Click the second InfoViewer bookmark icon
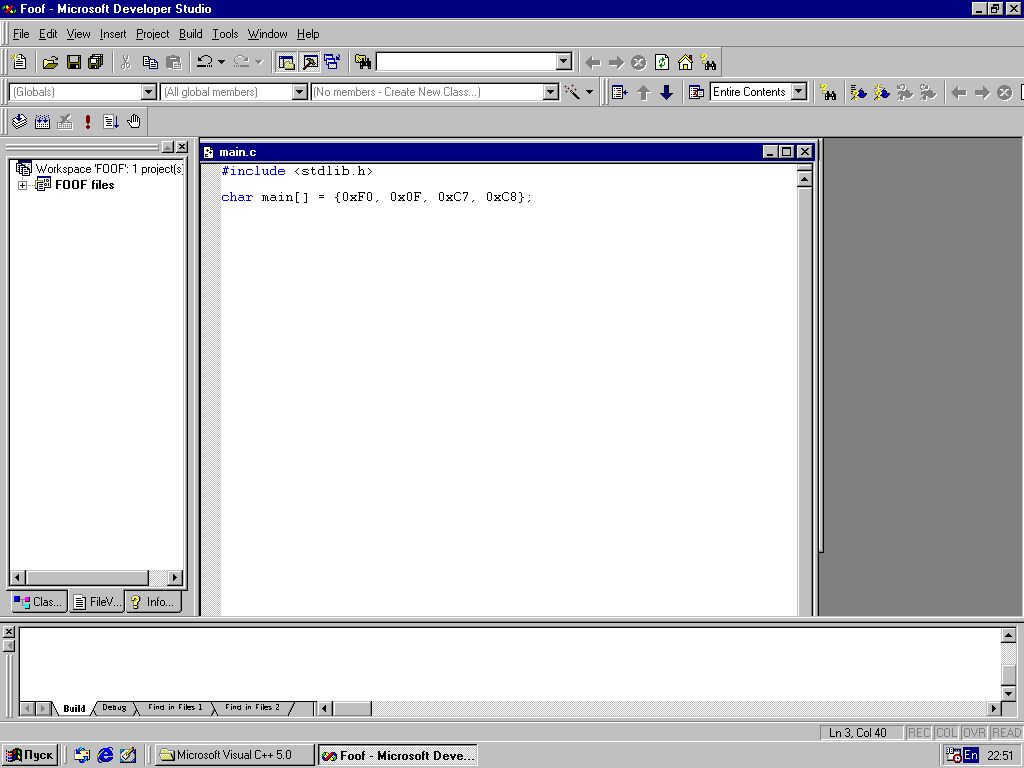1024x768 pixels. click(881, 92)
